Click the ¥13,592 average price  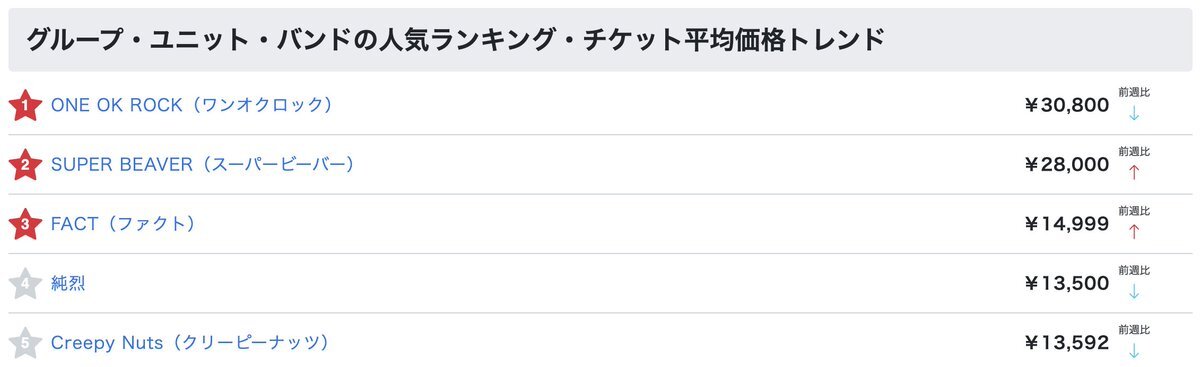(x=1067, y=343)
